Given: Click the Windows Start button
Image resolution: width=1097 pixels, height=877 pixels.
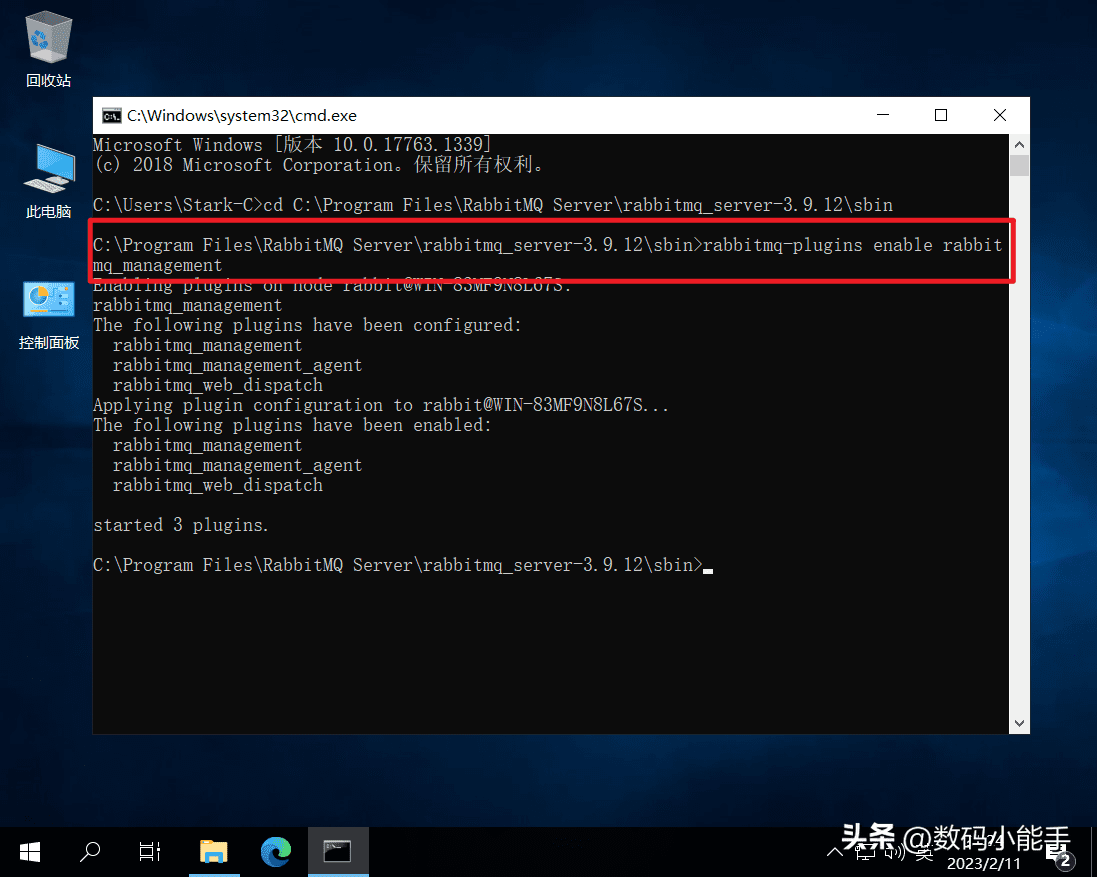Looking at the screenshot, I should 30,851.
